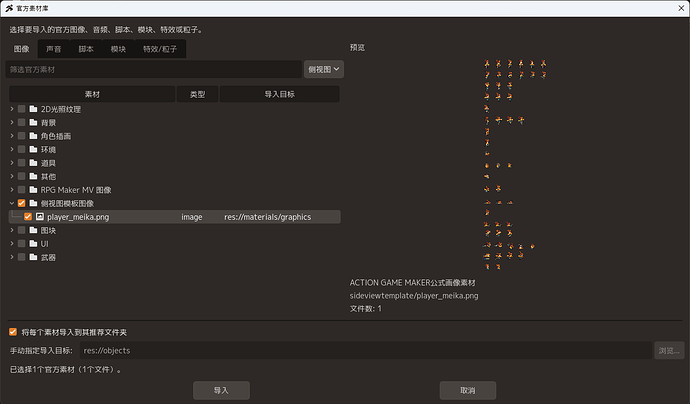Close the 官方素材库 dialog
The height and width of the screenshot is (404, 690).
(x=681, y=8)
